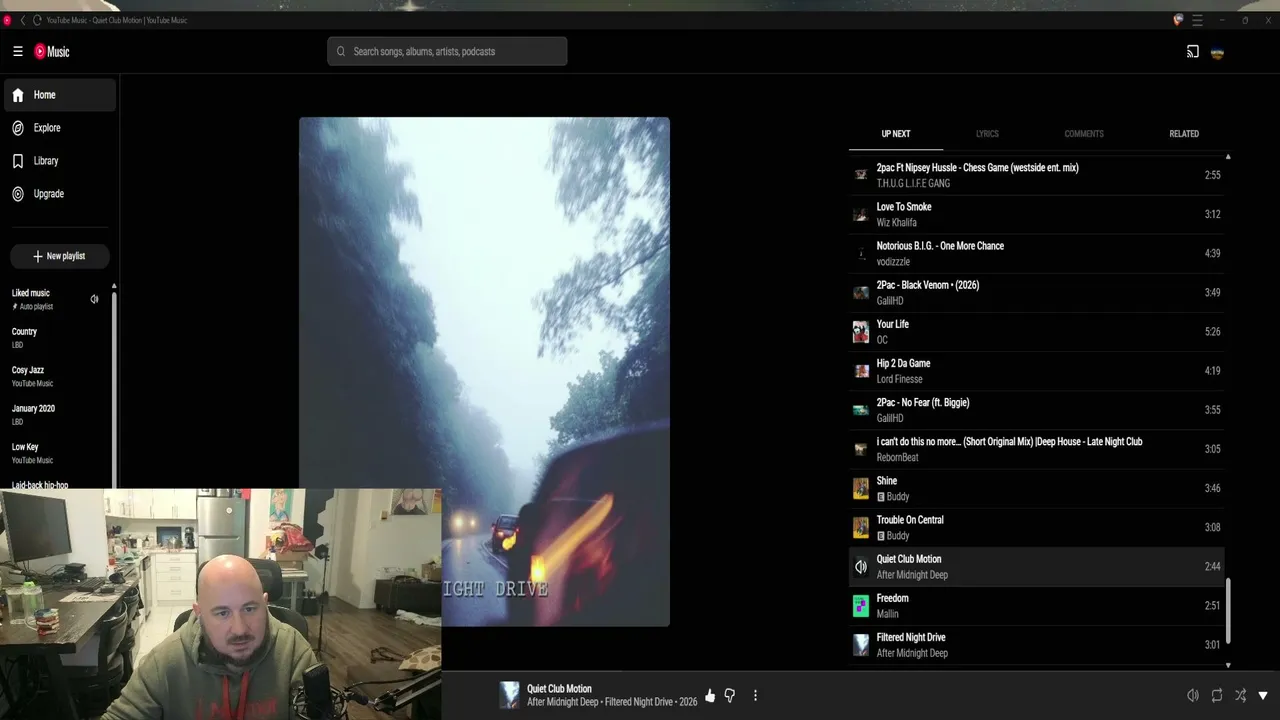
Task: Reload the page with the refresh icon
Action: tap(37, 20)
